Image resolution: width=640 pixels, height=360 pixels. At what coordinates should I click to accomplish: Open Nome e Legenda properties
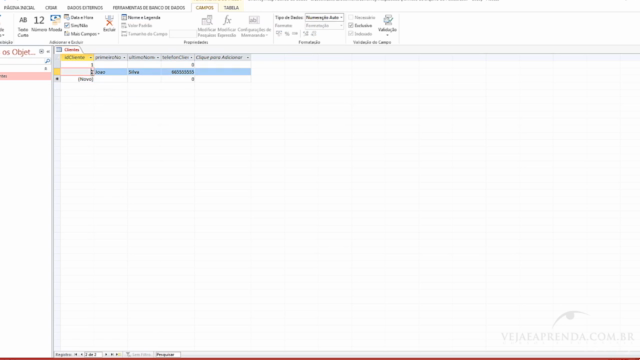(141, 18)
